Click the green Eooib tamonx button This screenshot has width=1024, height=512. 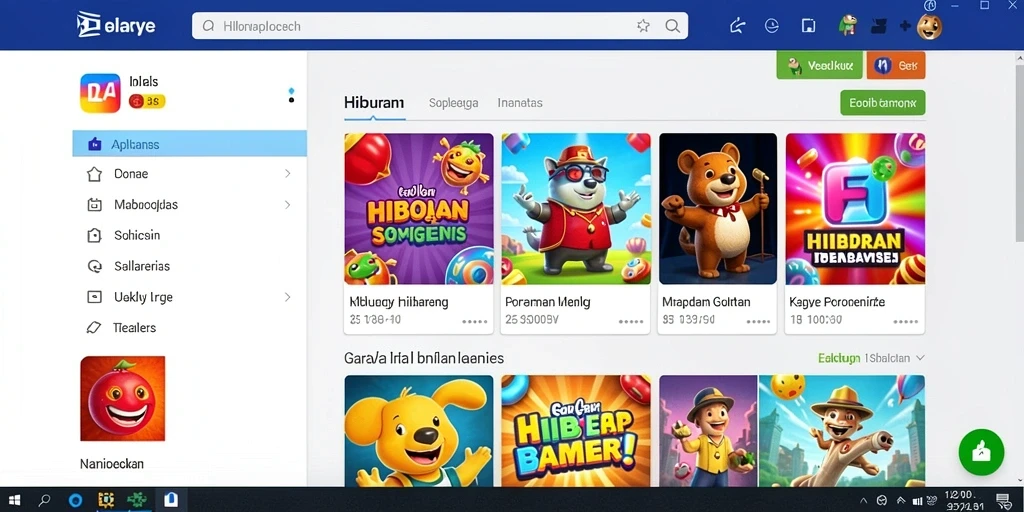coord(882,103)
